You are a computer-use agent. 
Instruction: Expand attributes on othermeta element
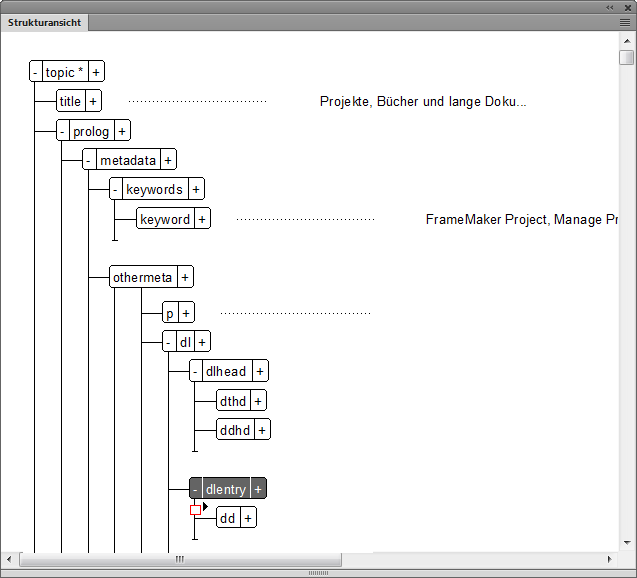coord(185,277)
